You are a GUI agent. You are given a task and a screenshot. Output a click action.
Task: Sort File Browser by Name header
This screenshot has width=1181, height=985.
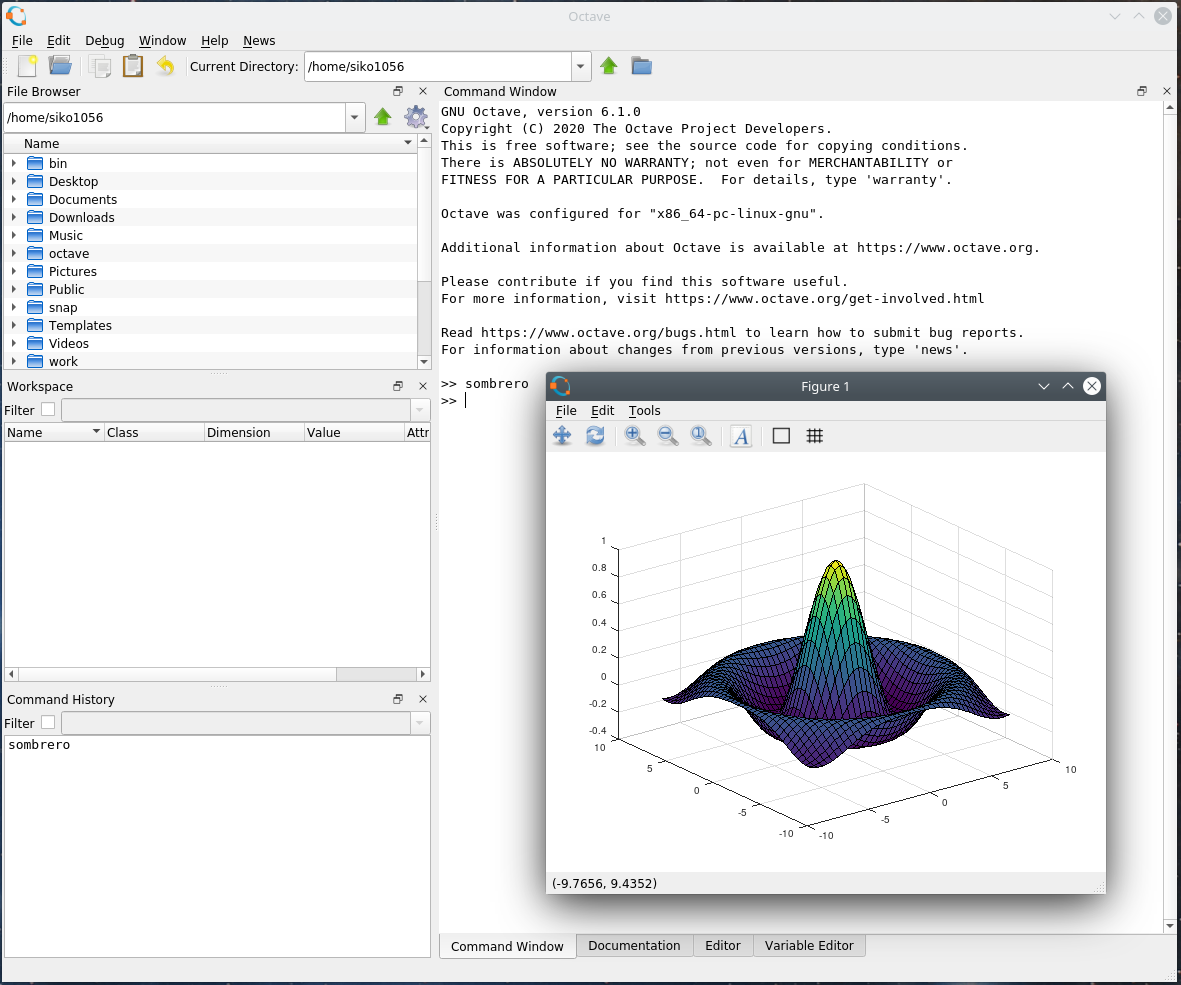[210, 143]
